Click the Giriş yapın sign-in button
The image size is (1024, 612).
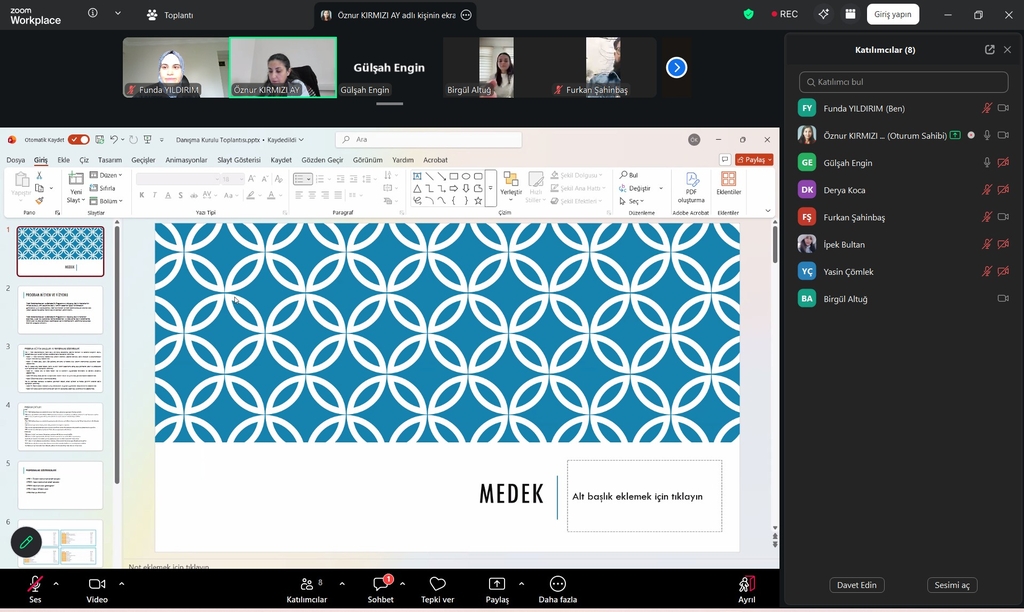click(893, 15)
